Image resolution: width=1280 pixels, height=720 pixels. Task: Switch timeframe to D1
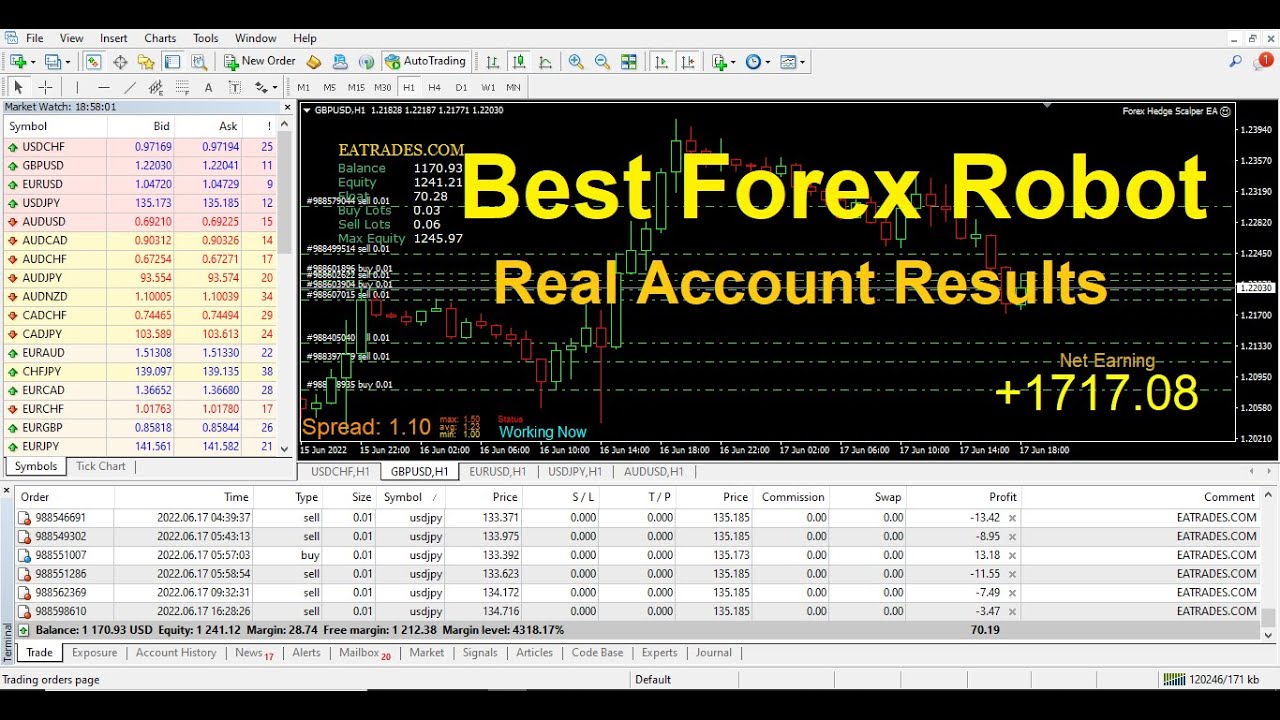[461, 87]
